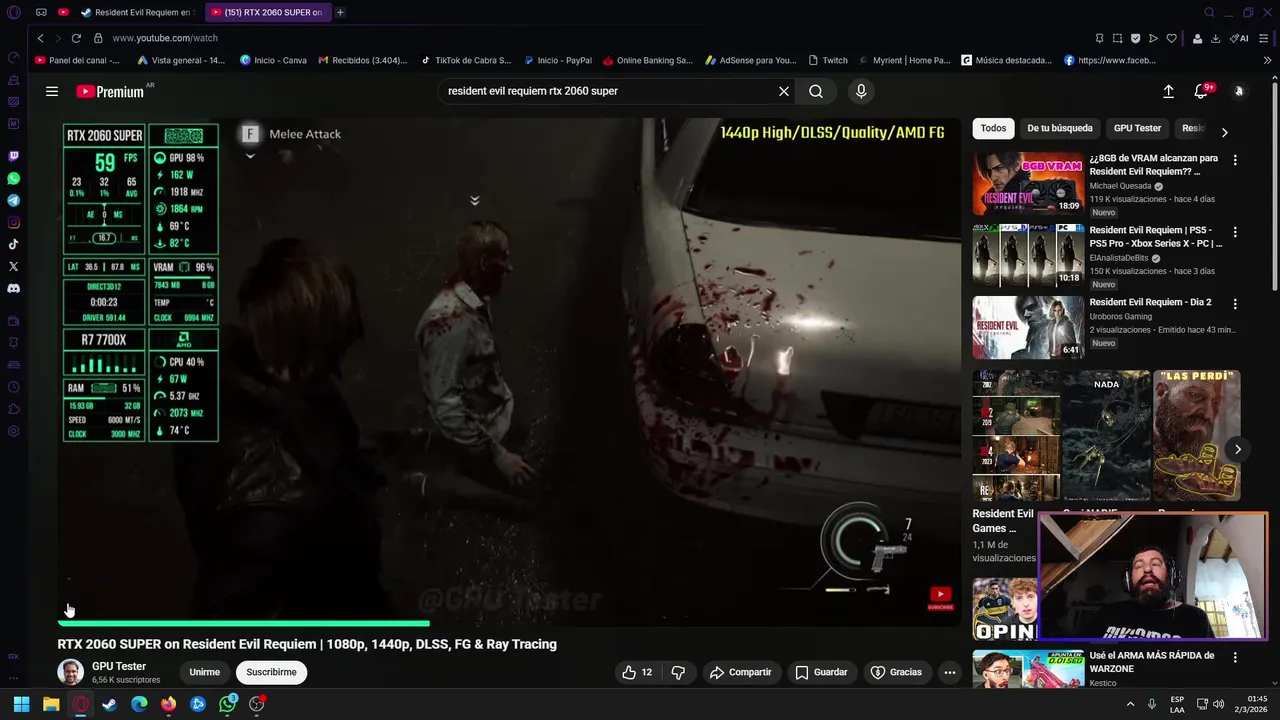Select the Todos filter chip

tap(993, 128)
